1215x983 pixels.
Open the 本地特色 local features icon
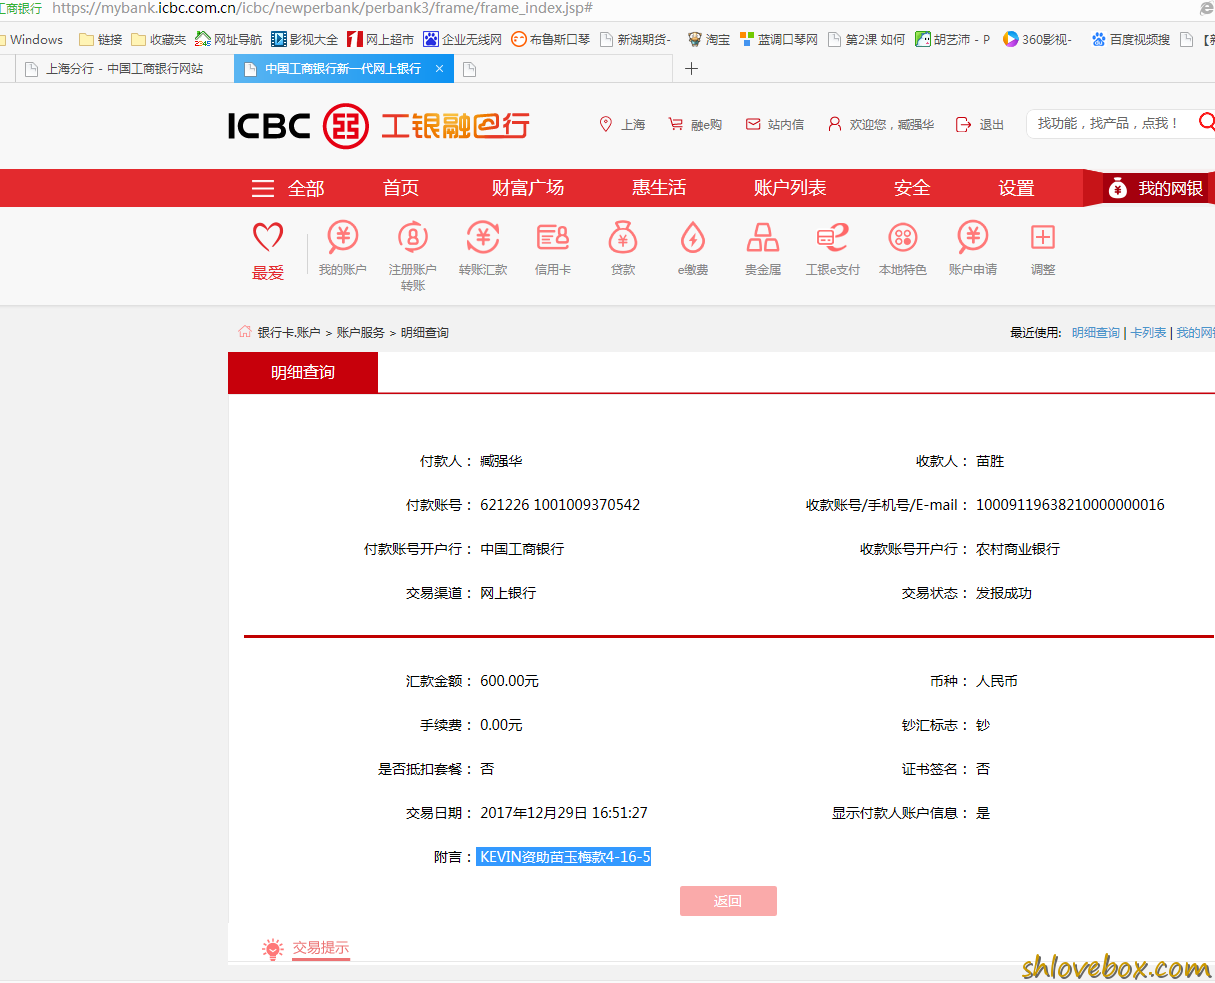click(x=903, y=238)
